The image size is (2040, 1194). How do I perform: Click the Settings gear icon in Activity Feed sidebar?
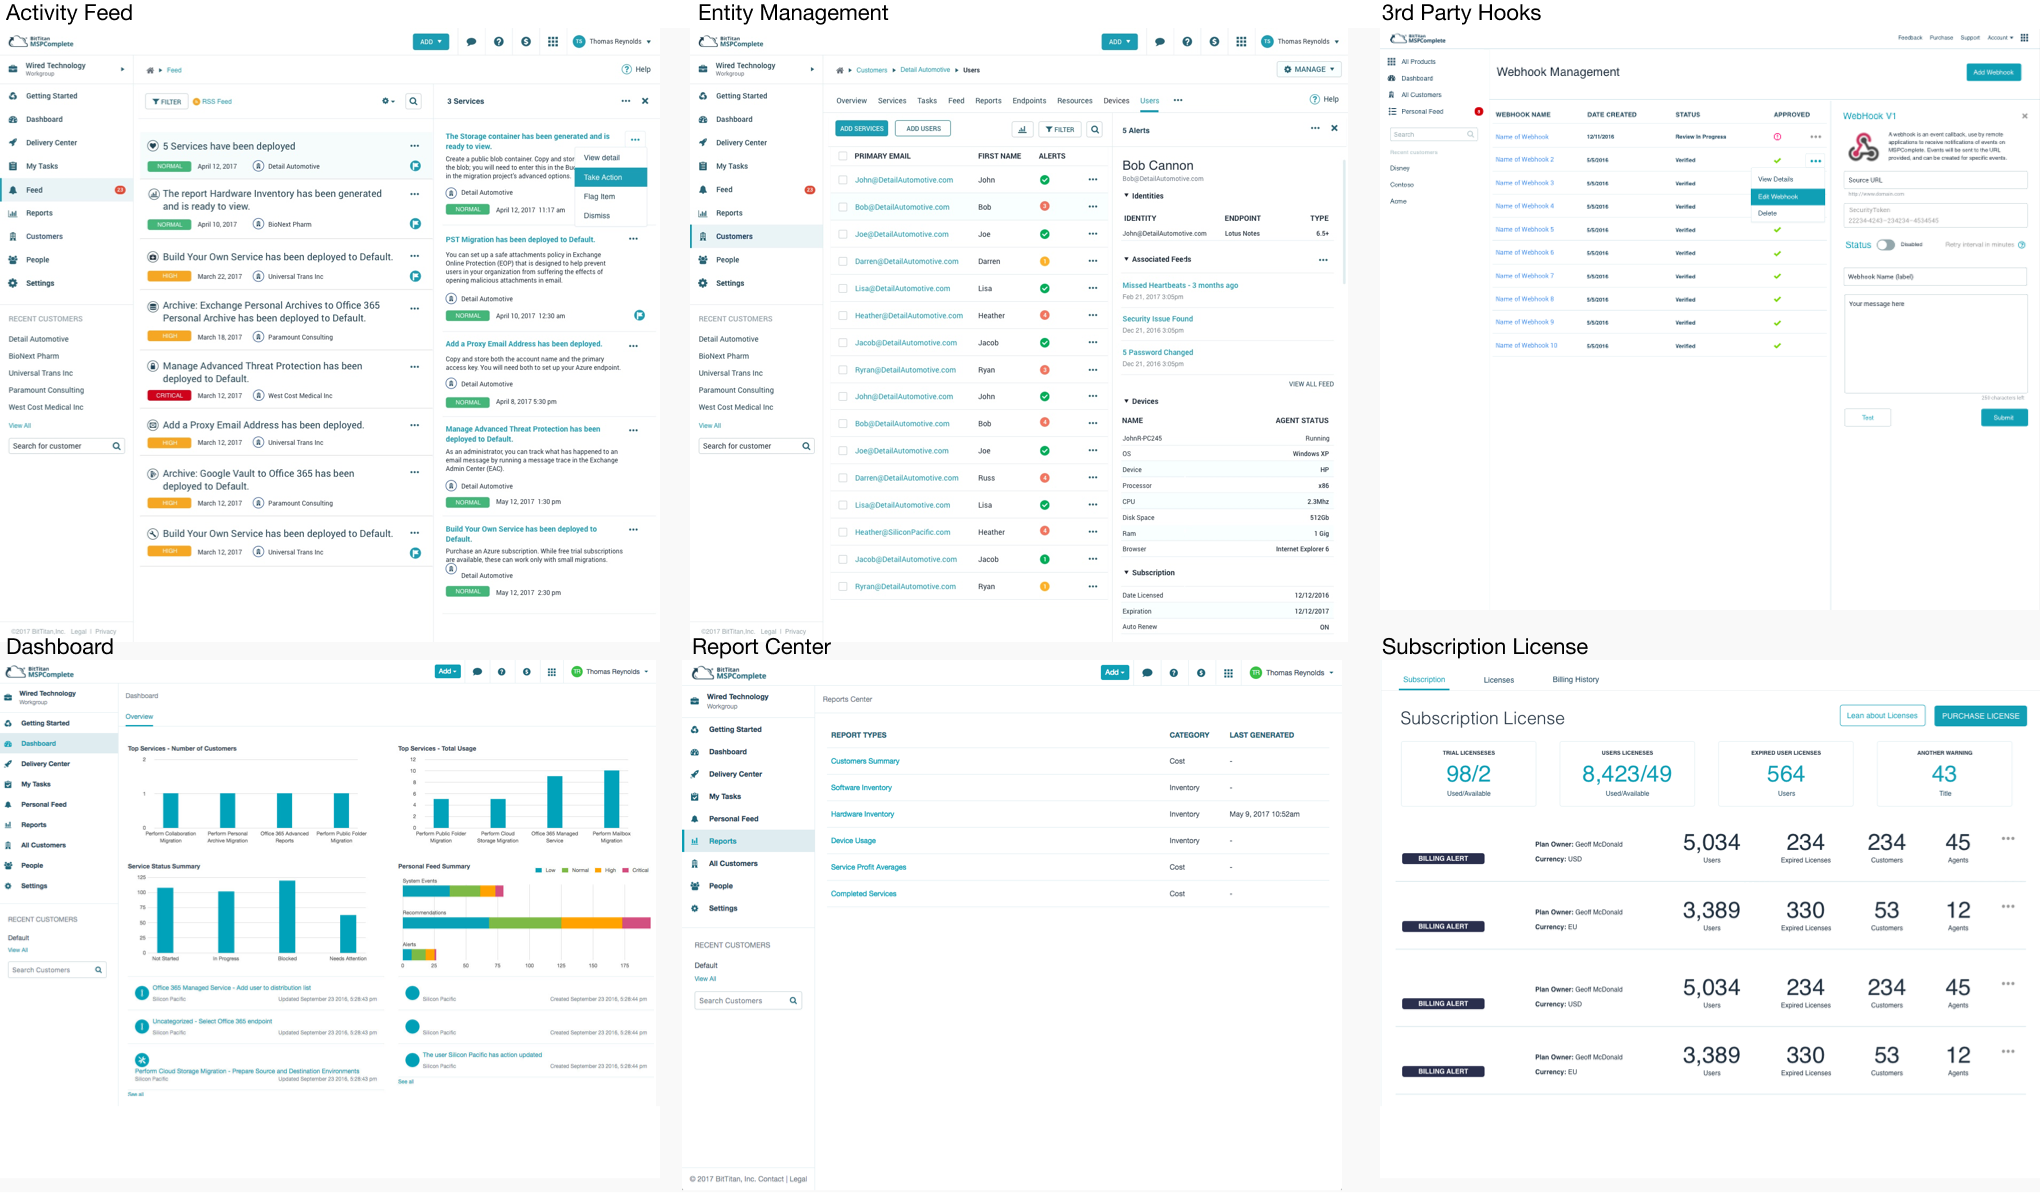13,283
